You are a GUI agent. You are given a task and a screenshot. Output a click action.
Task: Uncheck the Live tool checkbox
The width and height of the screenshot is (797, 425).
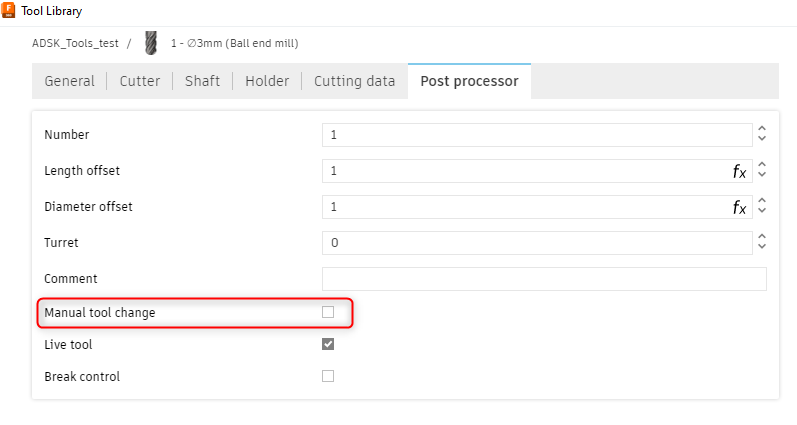tap(328, 344)
